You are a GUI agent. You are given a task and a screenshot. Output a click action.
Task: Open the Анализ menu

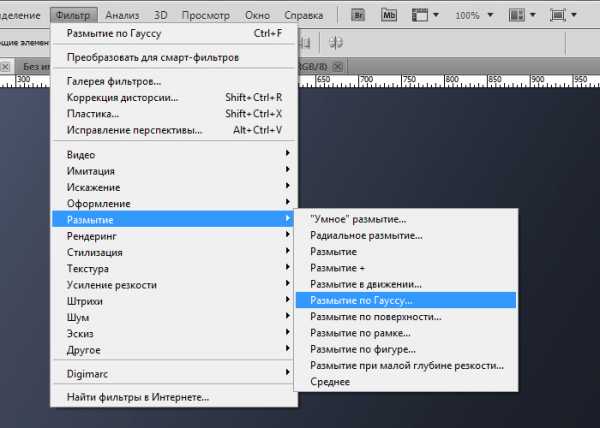122,16
